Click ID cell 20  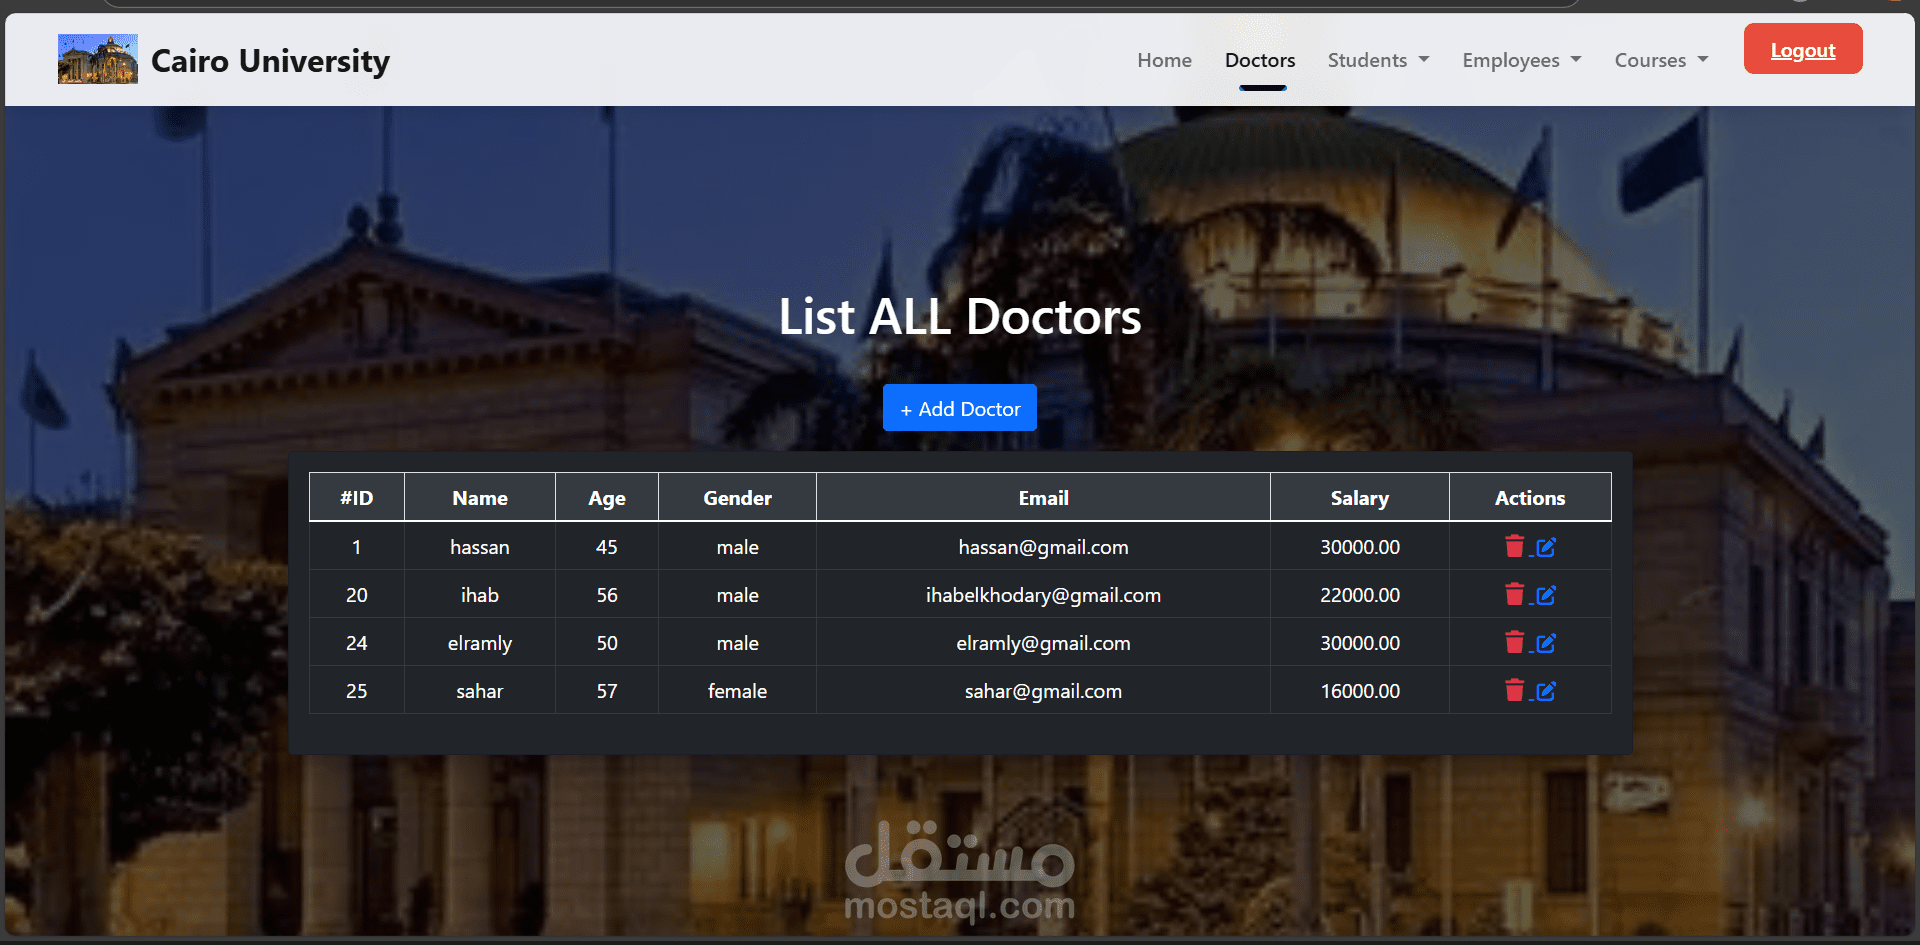357,595
